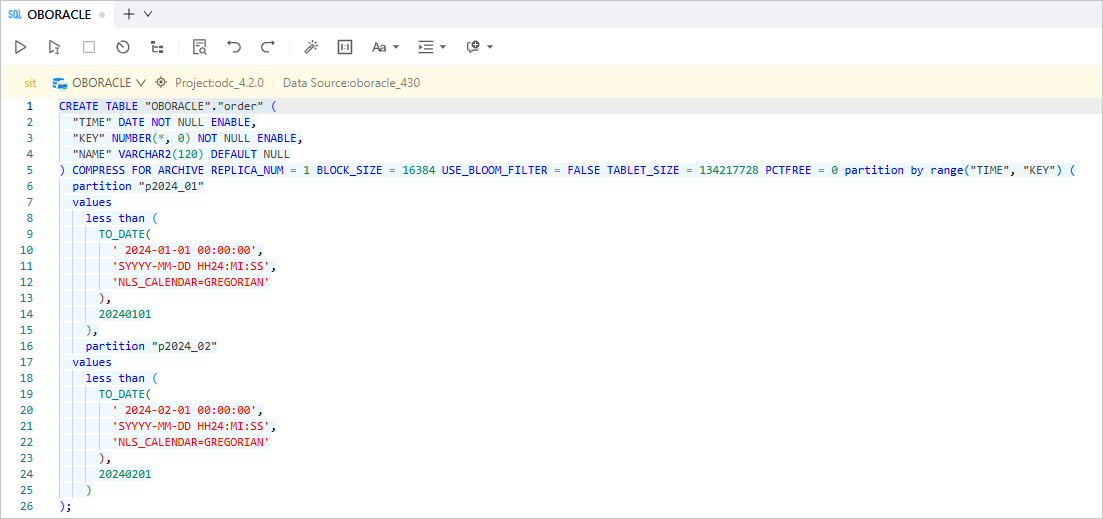The width and height of the screenshot is (1103, 519).
Task: Redo the last undone edit
Action: coord(268,47)
